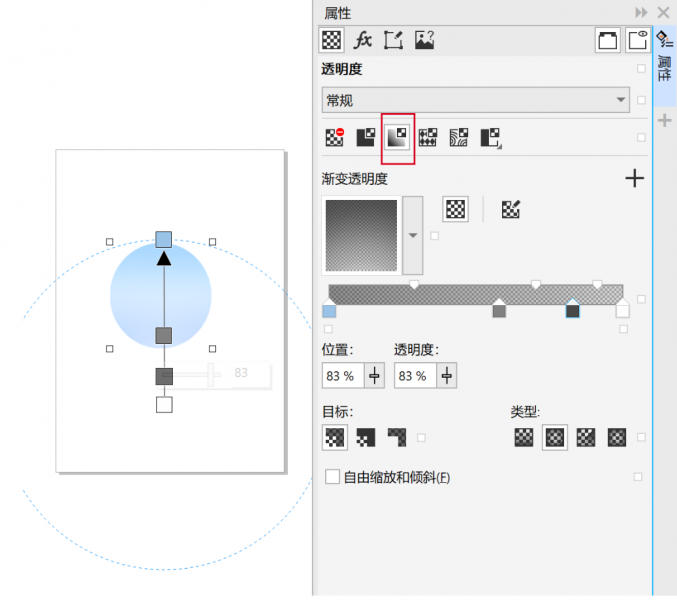677x600 pixels.
Task: Choose first 类型 icon, linear transparency
Action: (524, 438)
